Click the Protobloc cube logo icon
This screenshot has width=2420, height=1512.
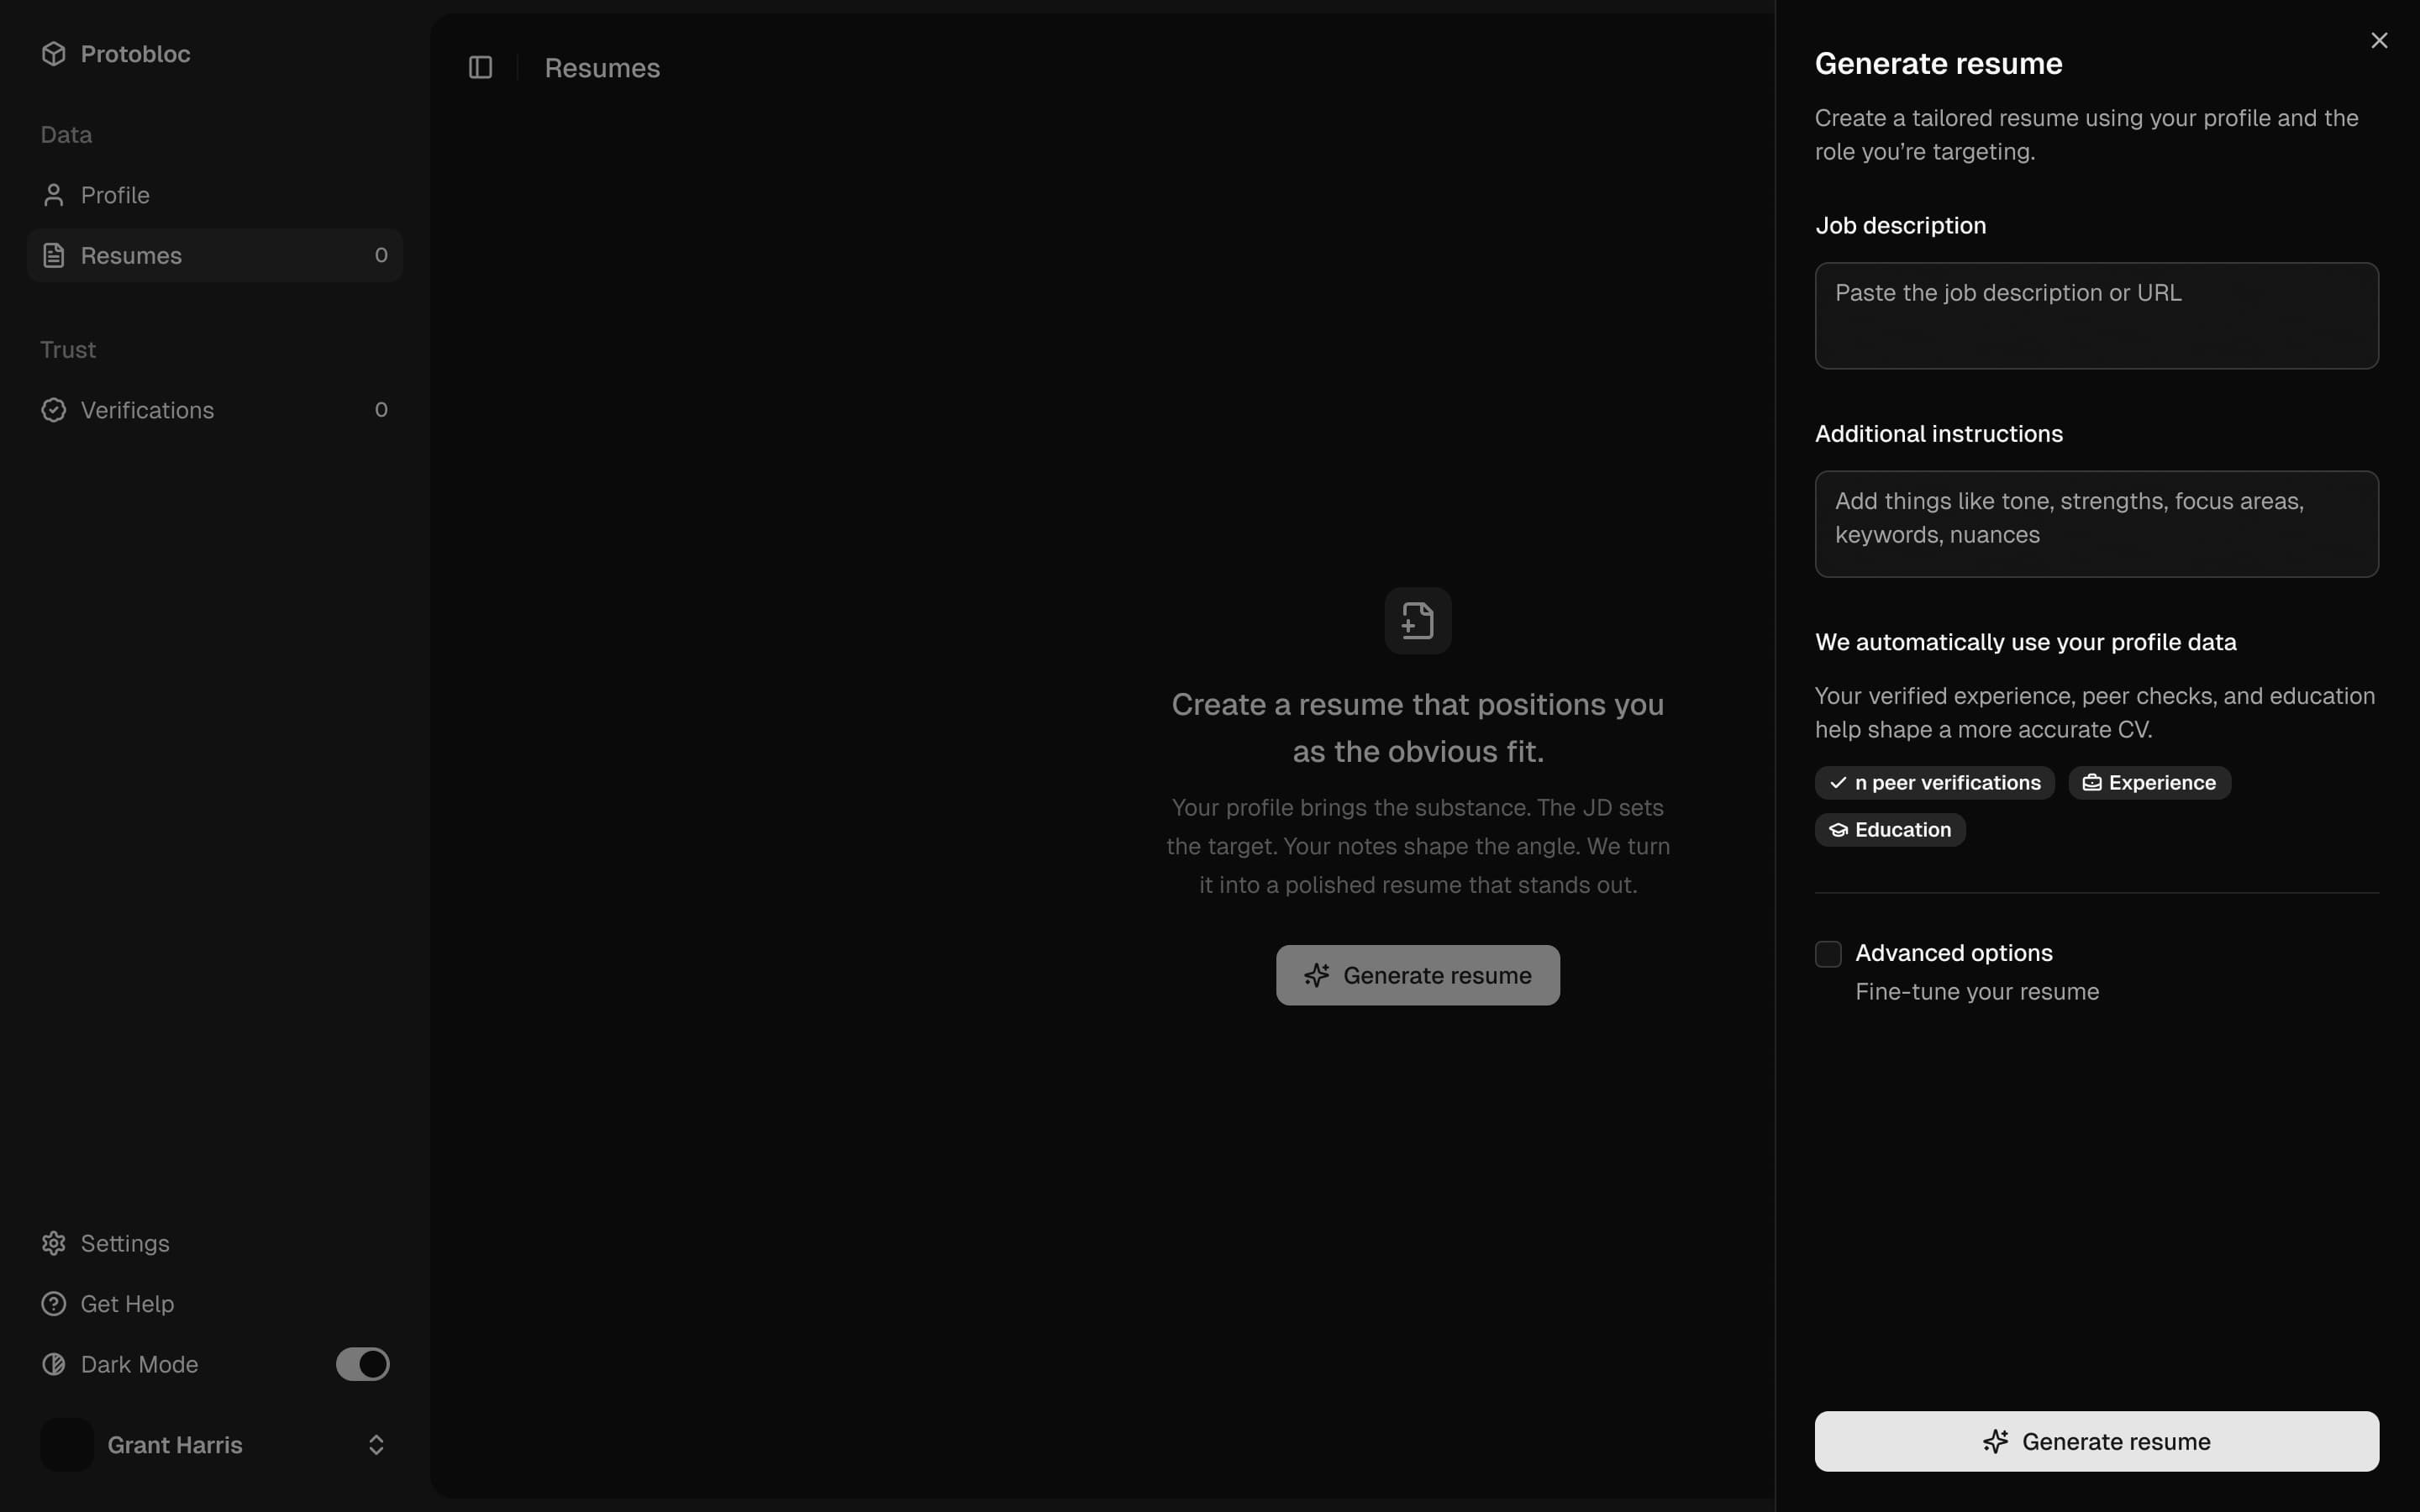pos(54,54)
